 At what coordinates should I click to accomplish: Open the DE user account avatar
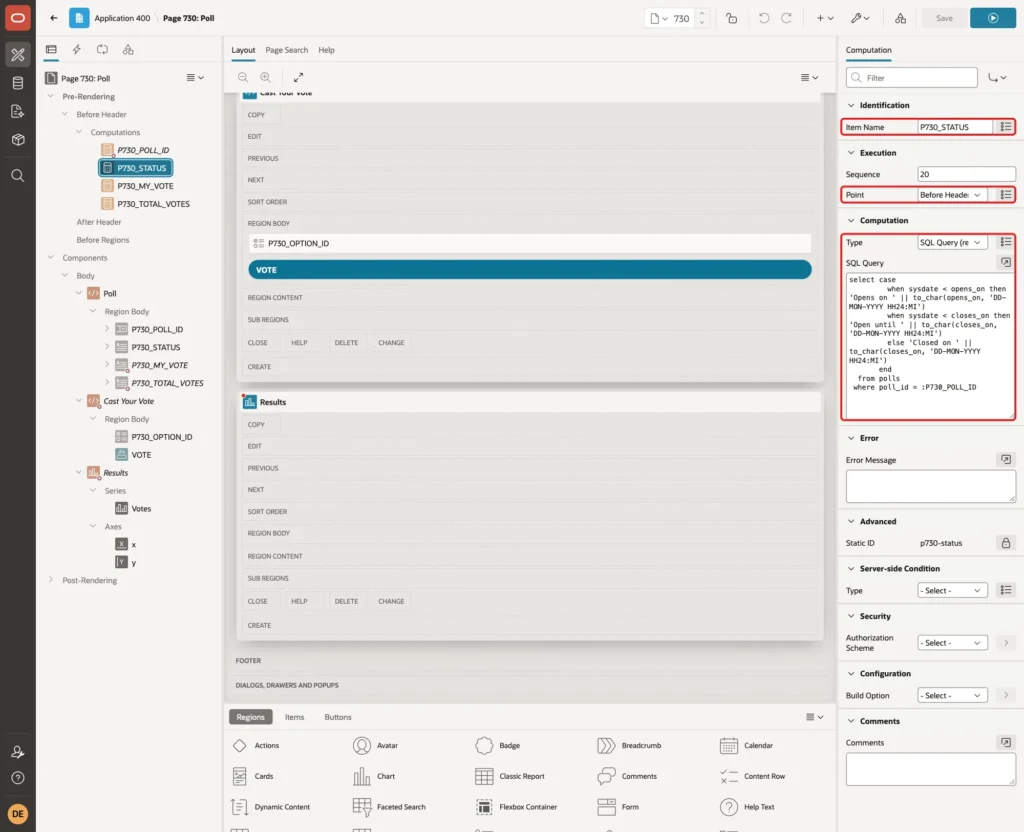18,814
